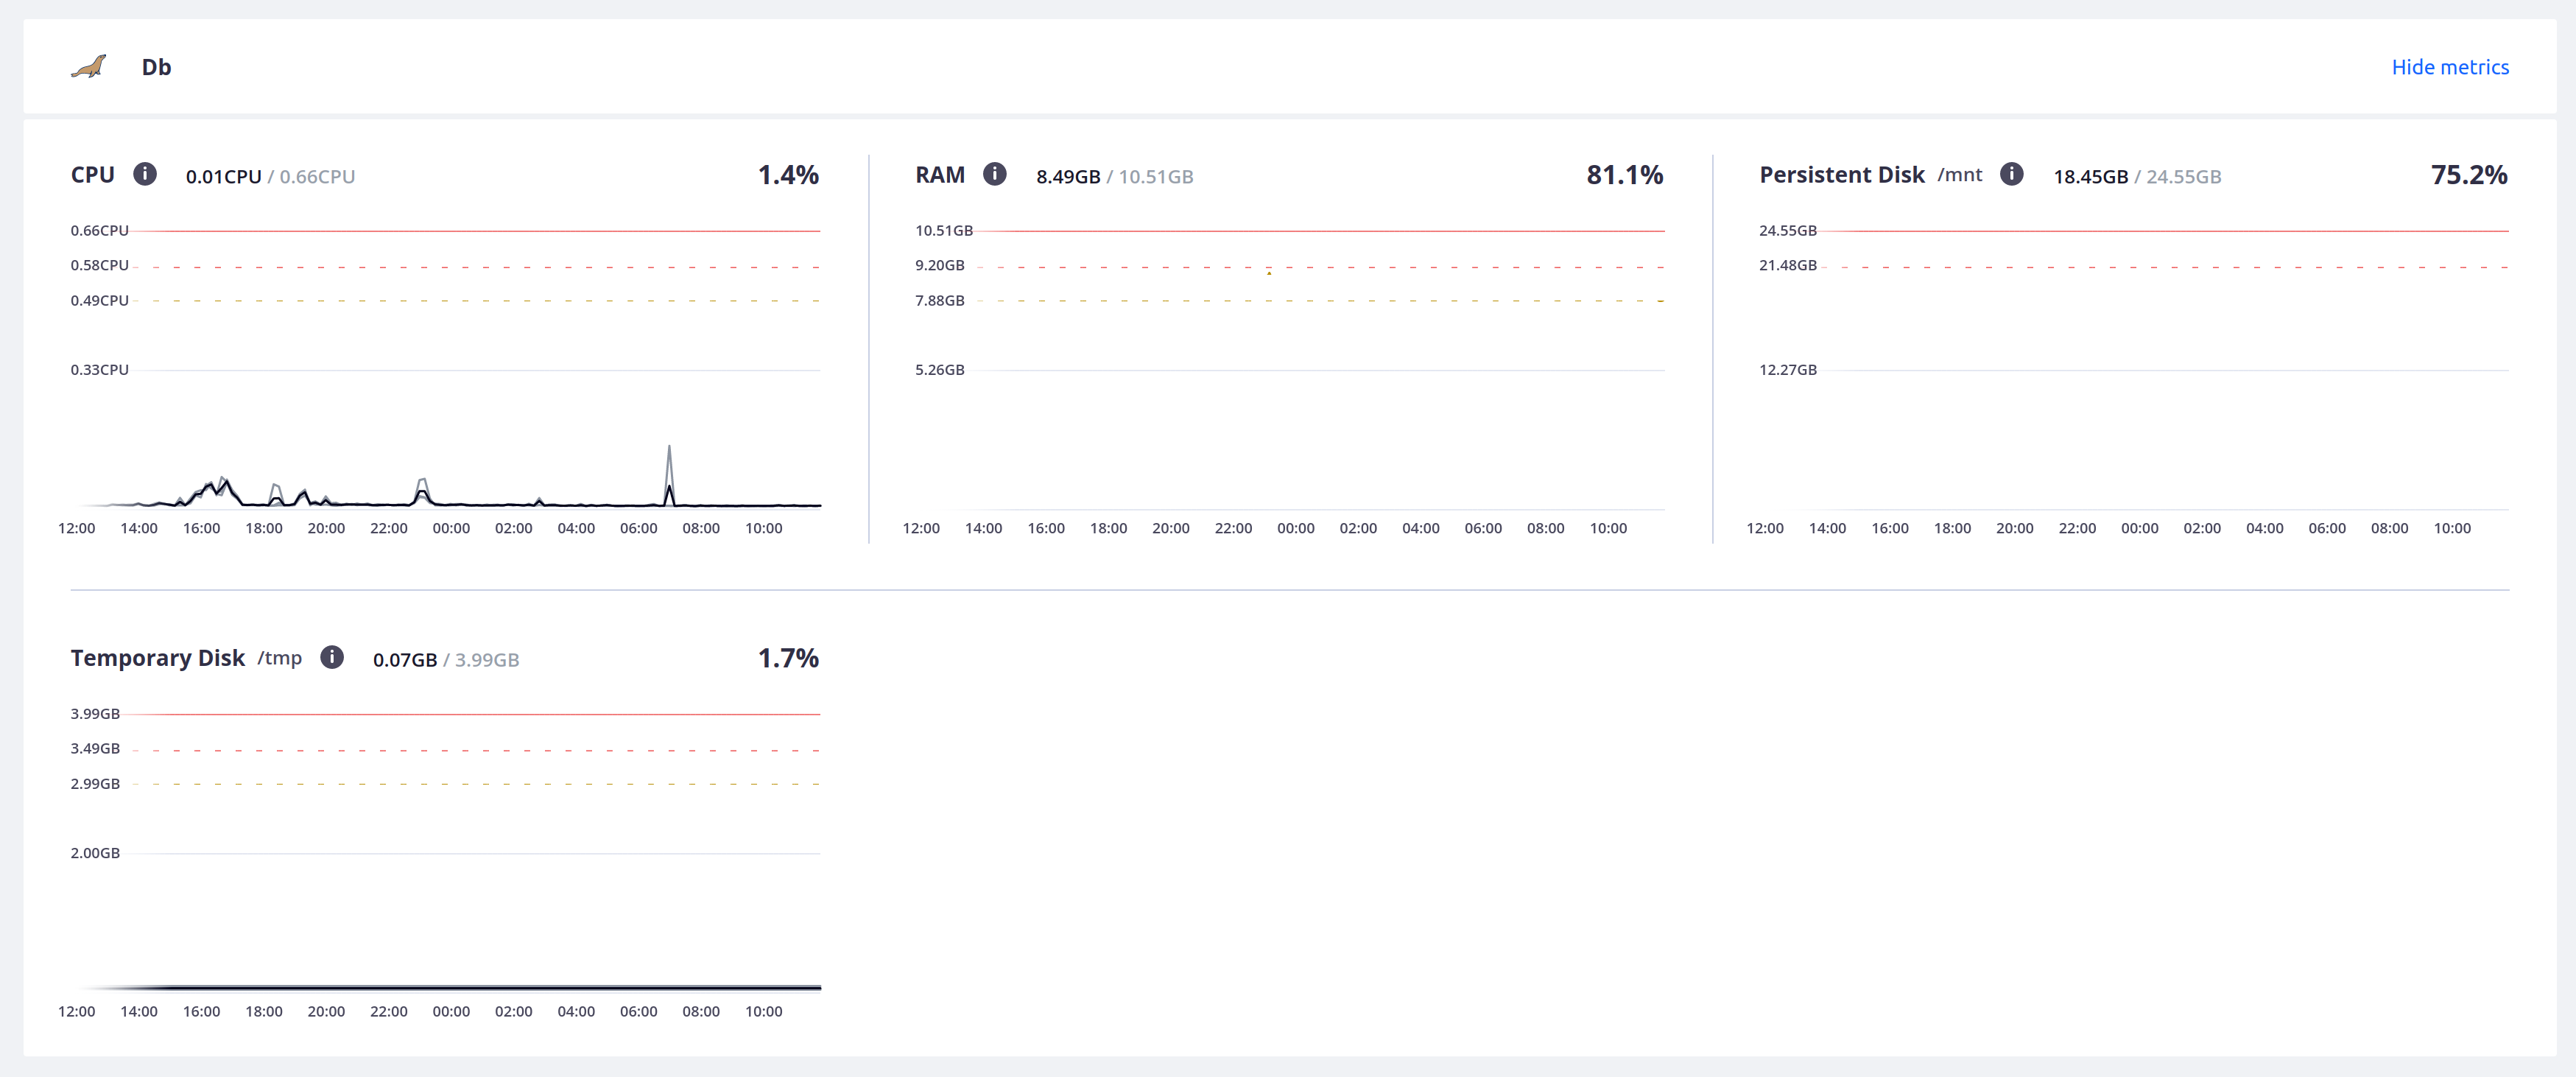Click the RAM info icon

point(994,174)
